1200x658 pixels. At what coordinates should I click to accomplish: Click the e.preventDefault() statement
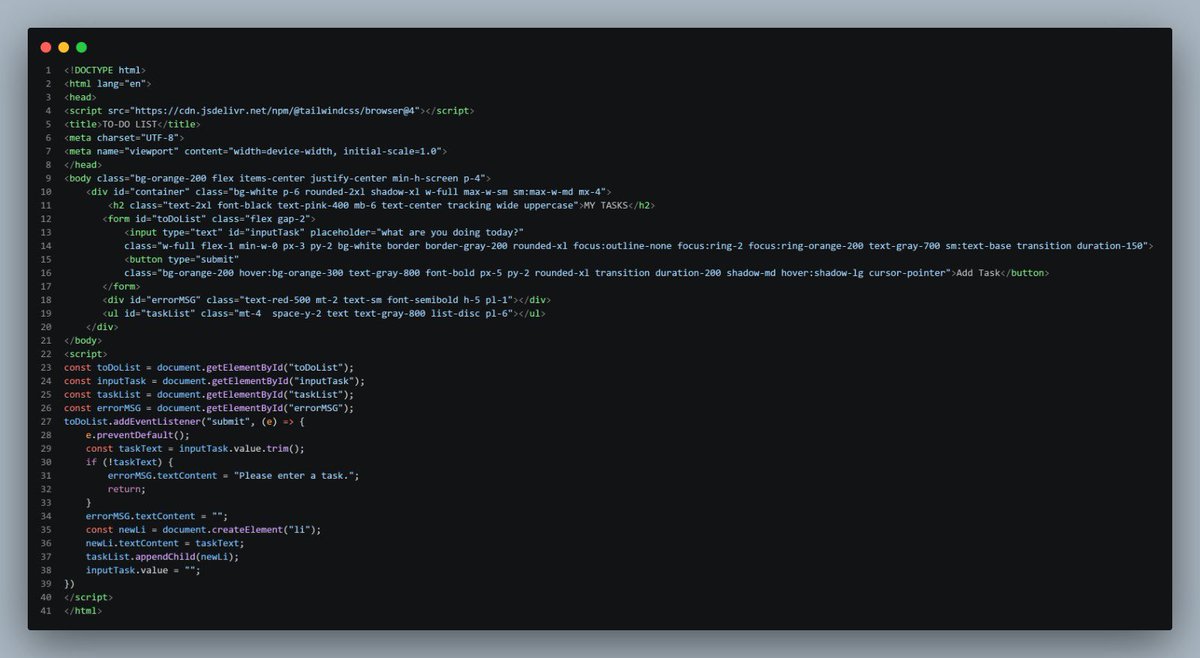coord(138,435)
